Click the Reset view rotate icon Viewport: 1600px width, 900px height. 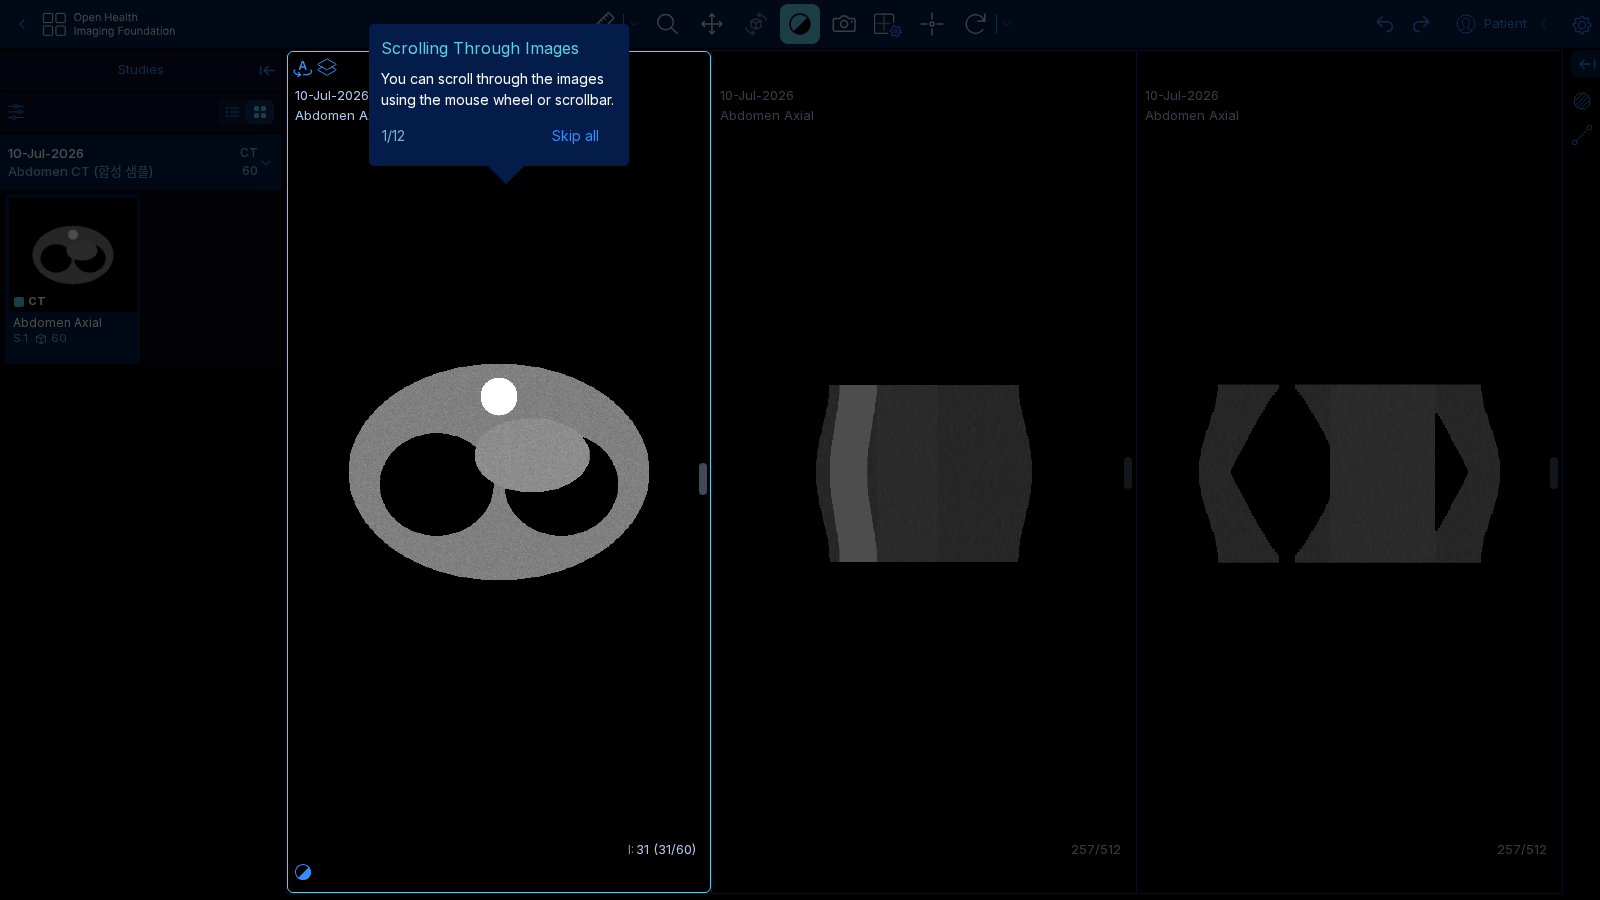point(975,24)
